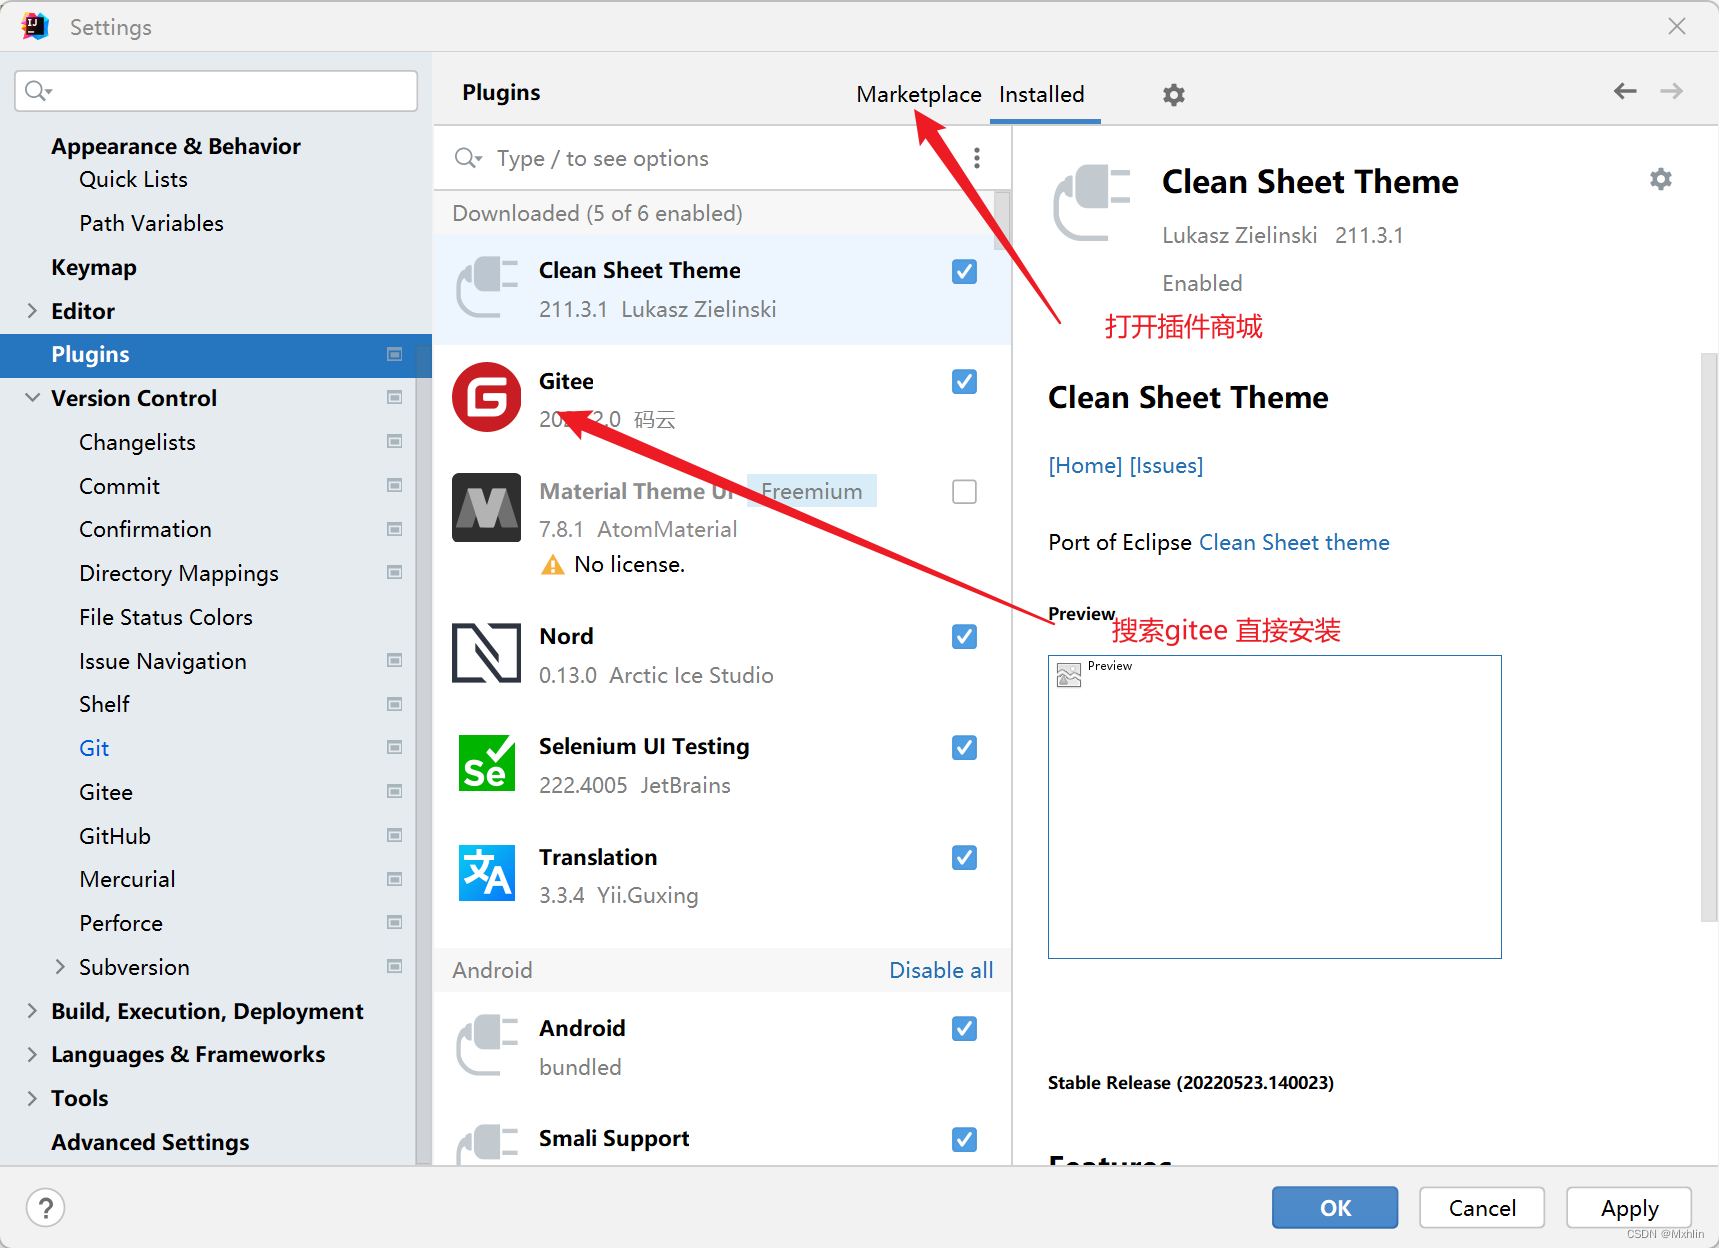Open the [Home] link
Image resolution: width=1719 pixels, height=1248 pixels.
pos(1085,465)
